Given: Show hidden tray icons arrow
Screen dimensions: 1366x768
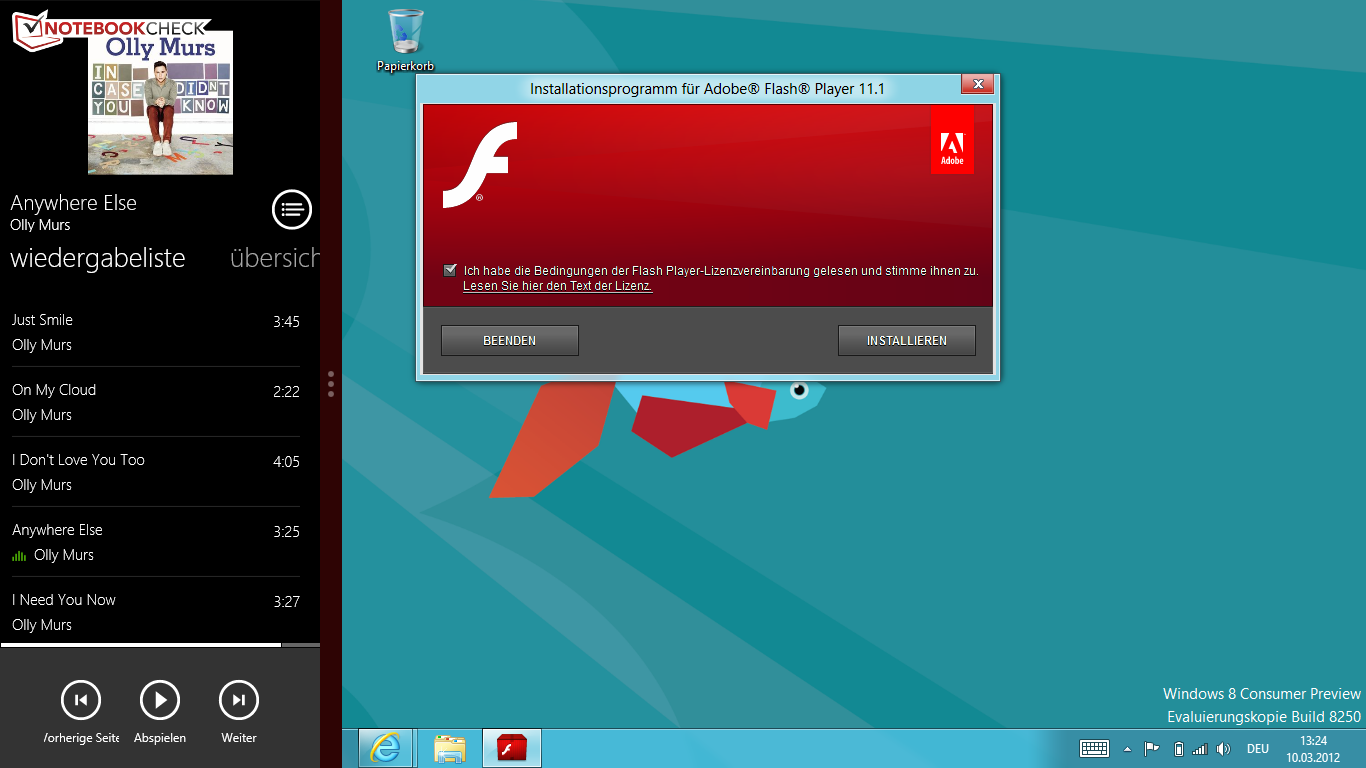Looking at the screenshot, I should coord(1128,748).
